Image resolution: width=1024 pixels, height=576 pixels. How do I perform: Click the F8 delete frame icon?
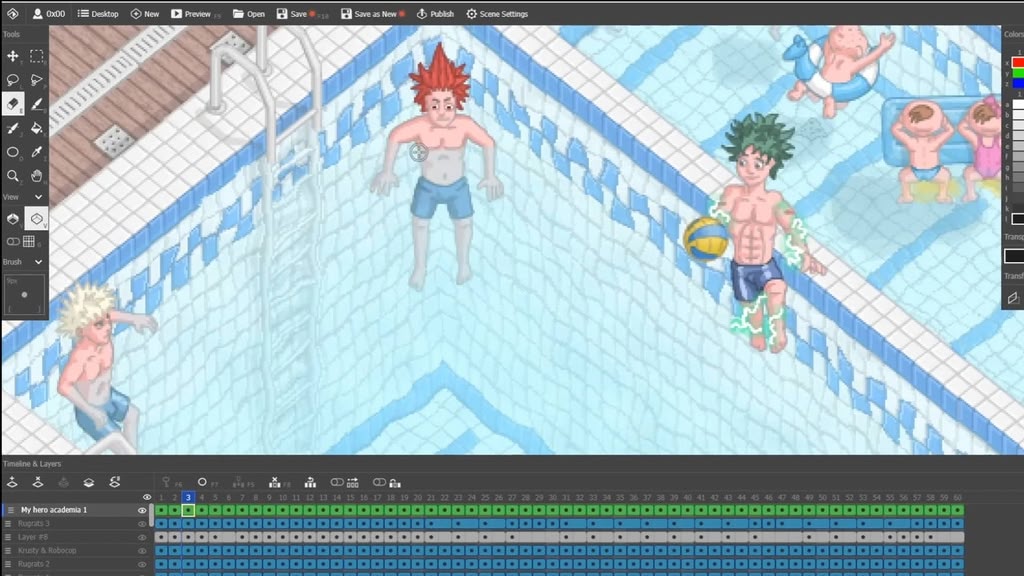coord(274,483)
